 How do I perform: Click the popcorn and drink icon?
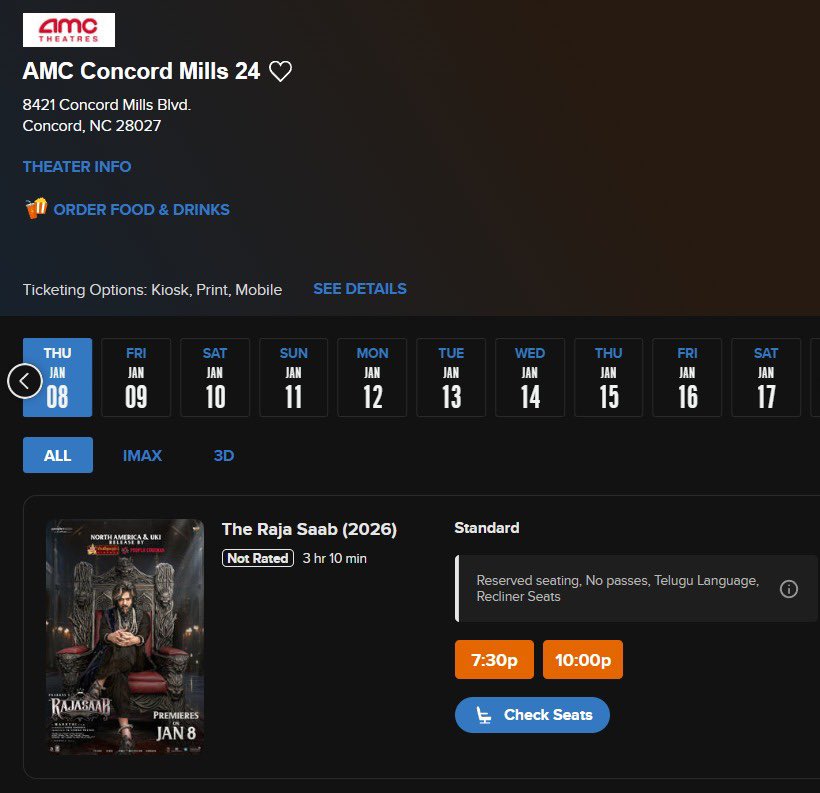[36, 209]
